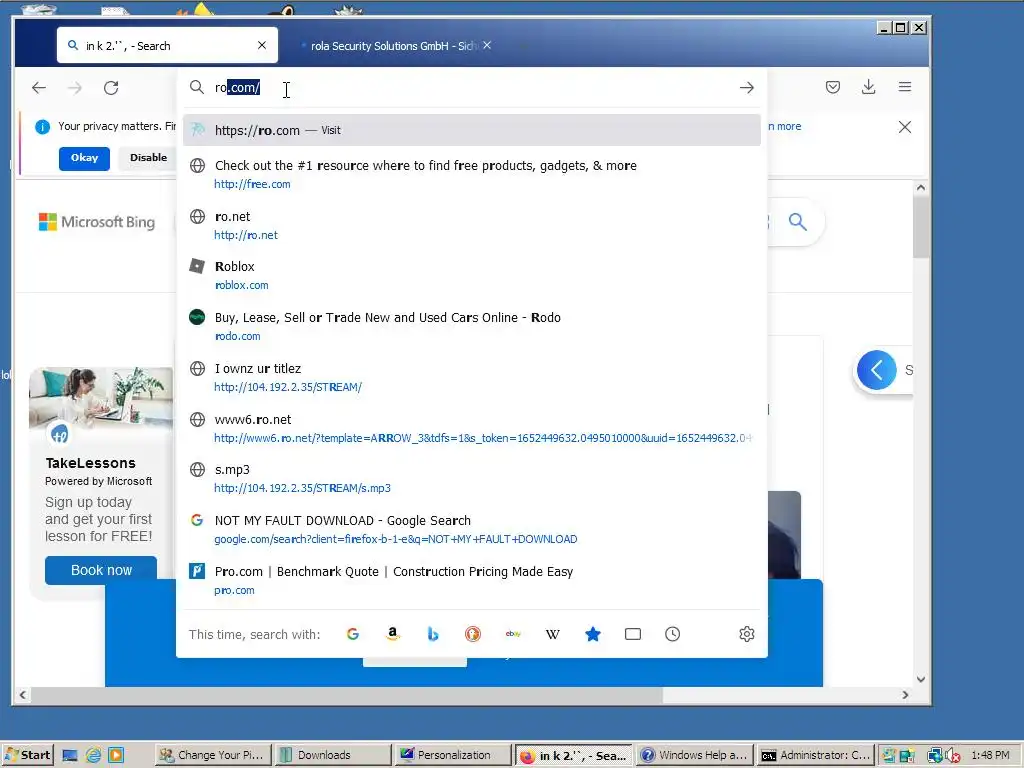Open Windows Help taskbar button
Viewport: 1024px width, 768px height.
(x=694, y=755)
